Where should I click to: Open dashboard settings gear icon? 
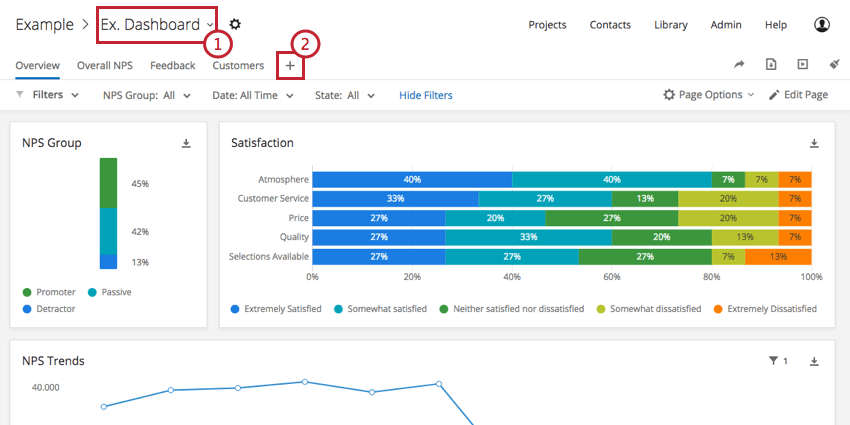pyautogui.click(x=235, y=24)
